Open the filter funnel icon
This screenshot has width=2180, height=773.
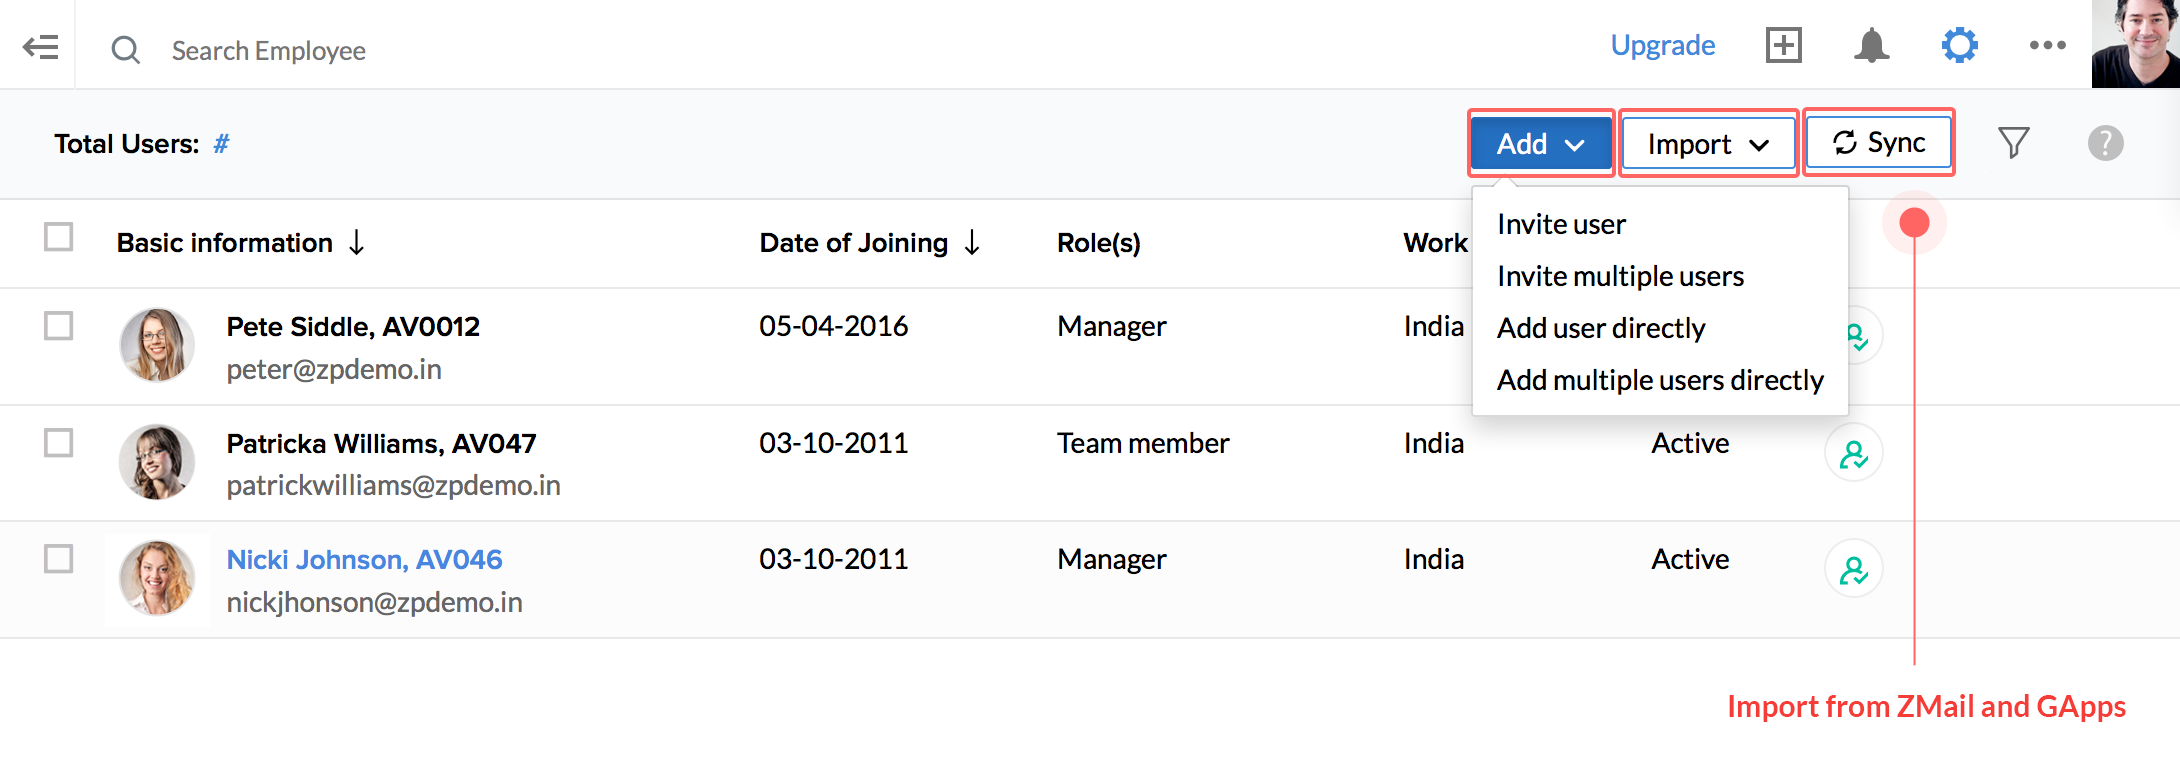(2013, 143)
